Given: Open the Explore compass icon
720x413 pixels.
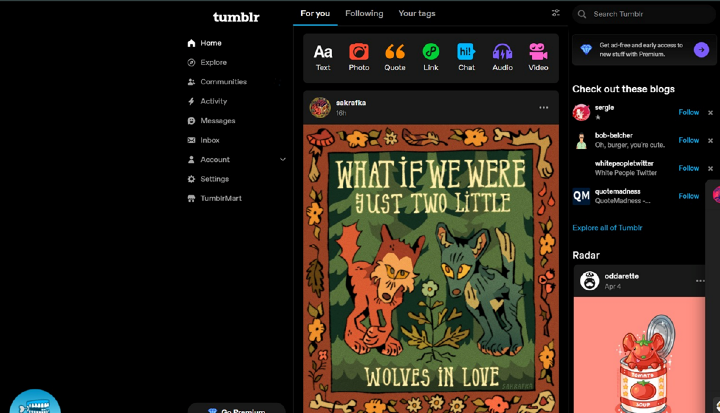Looking at the screenshot, I should tap(191, 62).
